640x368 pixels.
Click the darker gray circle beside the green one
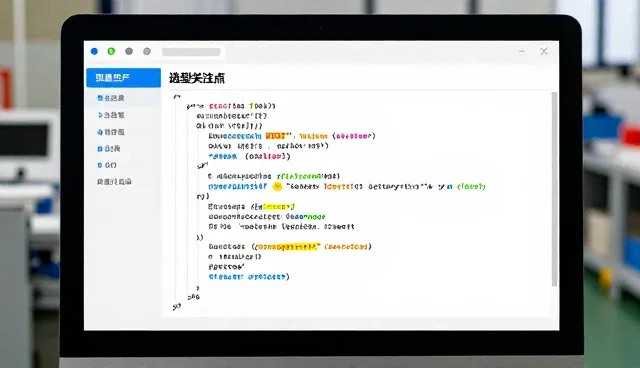click(x=129, y=51)
